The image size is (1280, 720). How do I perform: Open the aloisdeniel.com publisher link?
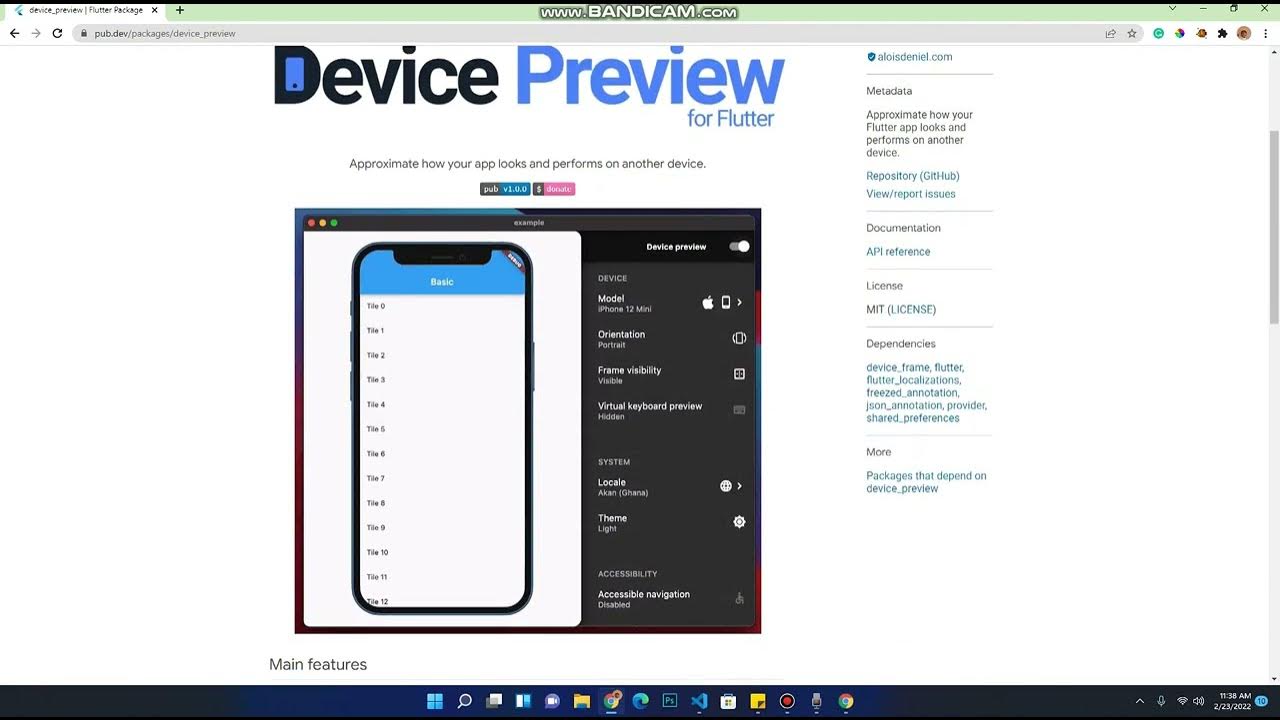click(914, 57)
